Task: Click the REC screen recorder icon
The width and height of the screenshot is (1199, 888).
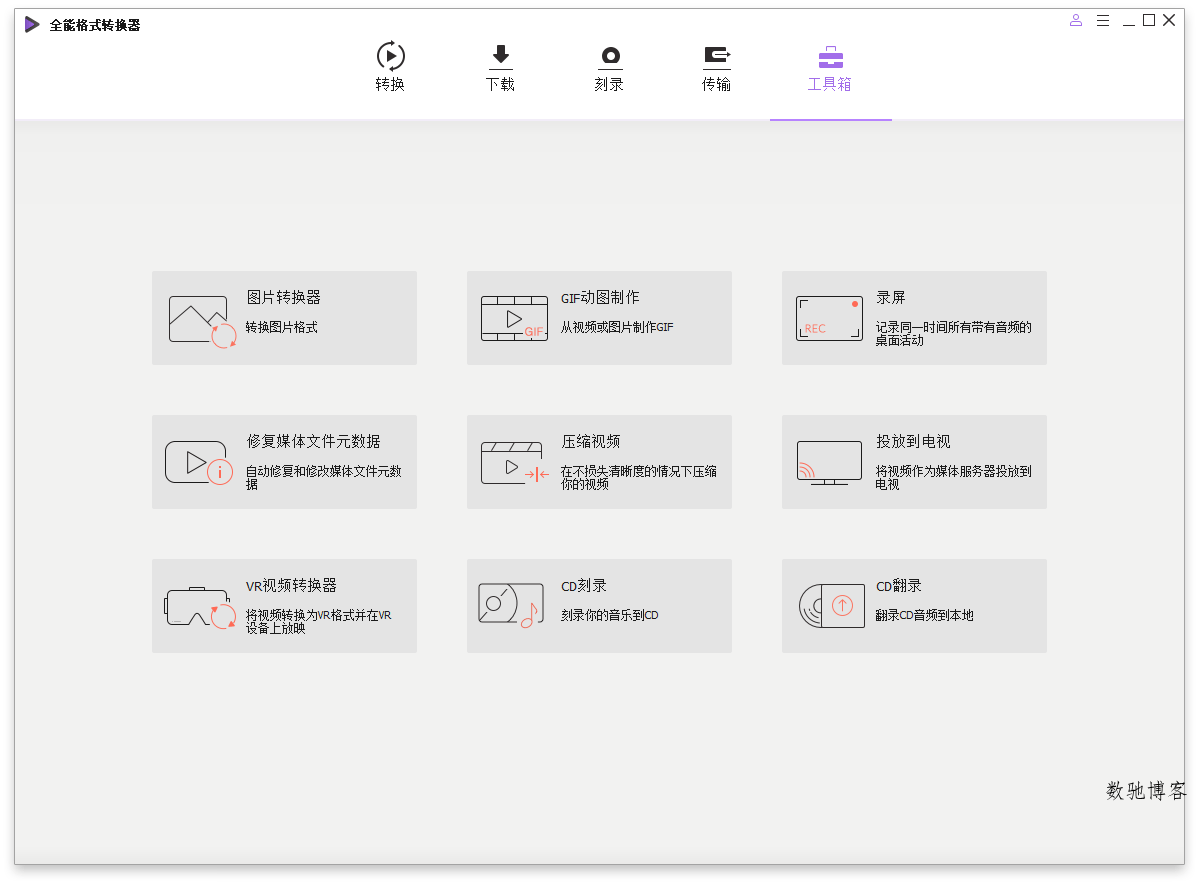Action: coord(830,318)
